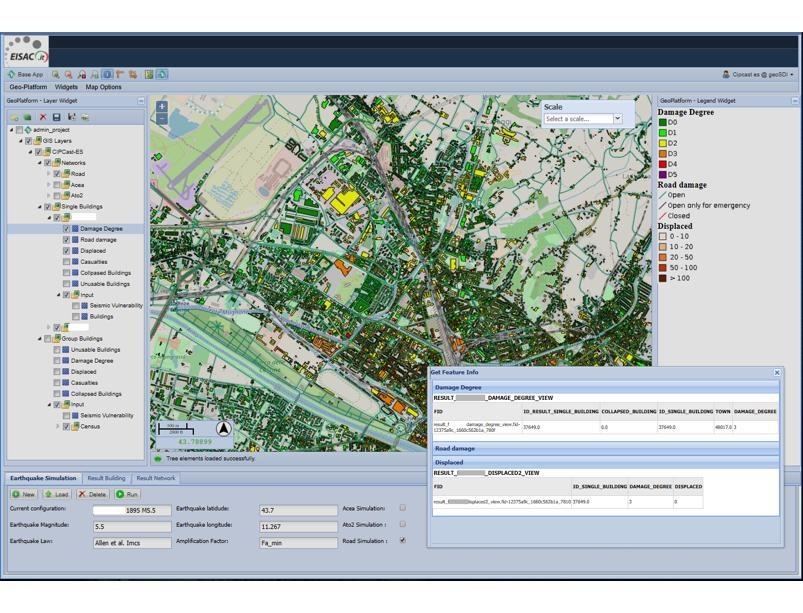803x613 pixels.
Task: Uncheck the Road damage layer checkbox
Action: (67, 240)
